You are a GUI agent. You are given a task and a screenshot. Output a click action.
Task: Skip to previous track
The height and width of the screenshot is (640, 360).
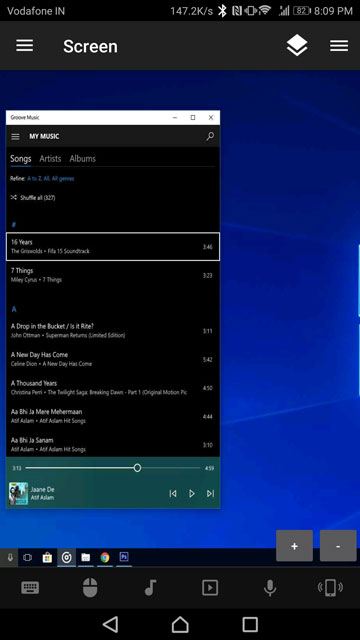click(x=173, y=493)
